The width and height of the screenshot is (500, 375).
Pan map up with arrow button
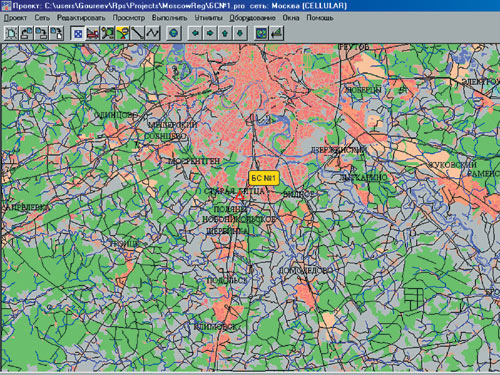[225, 33]
